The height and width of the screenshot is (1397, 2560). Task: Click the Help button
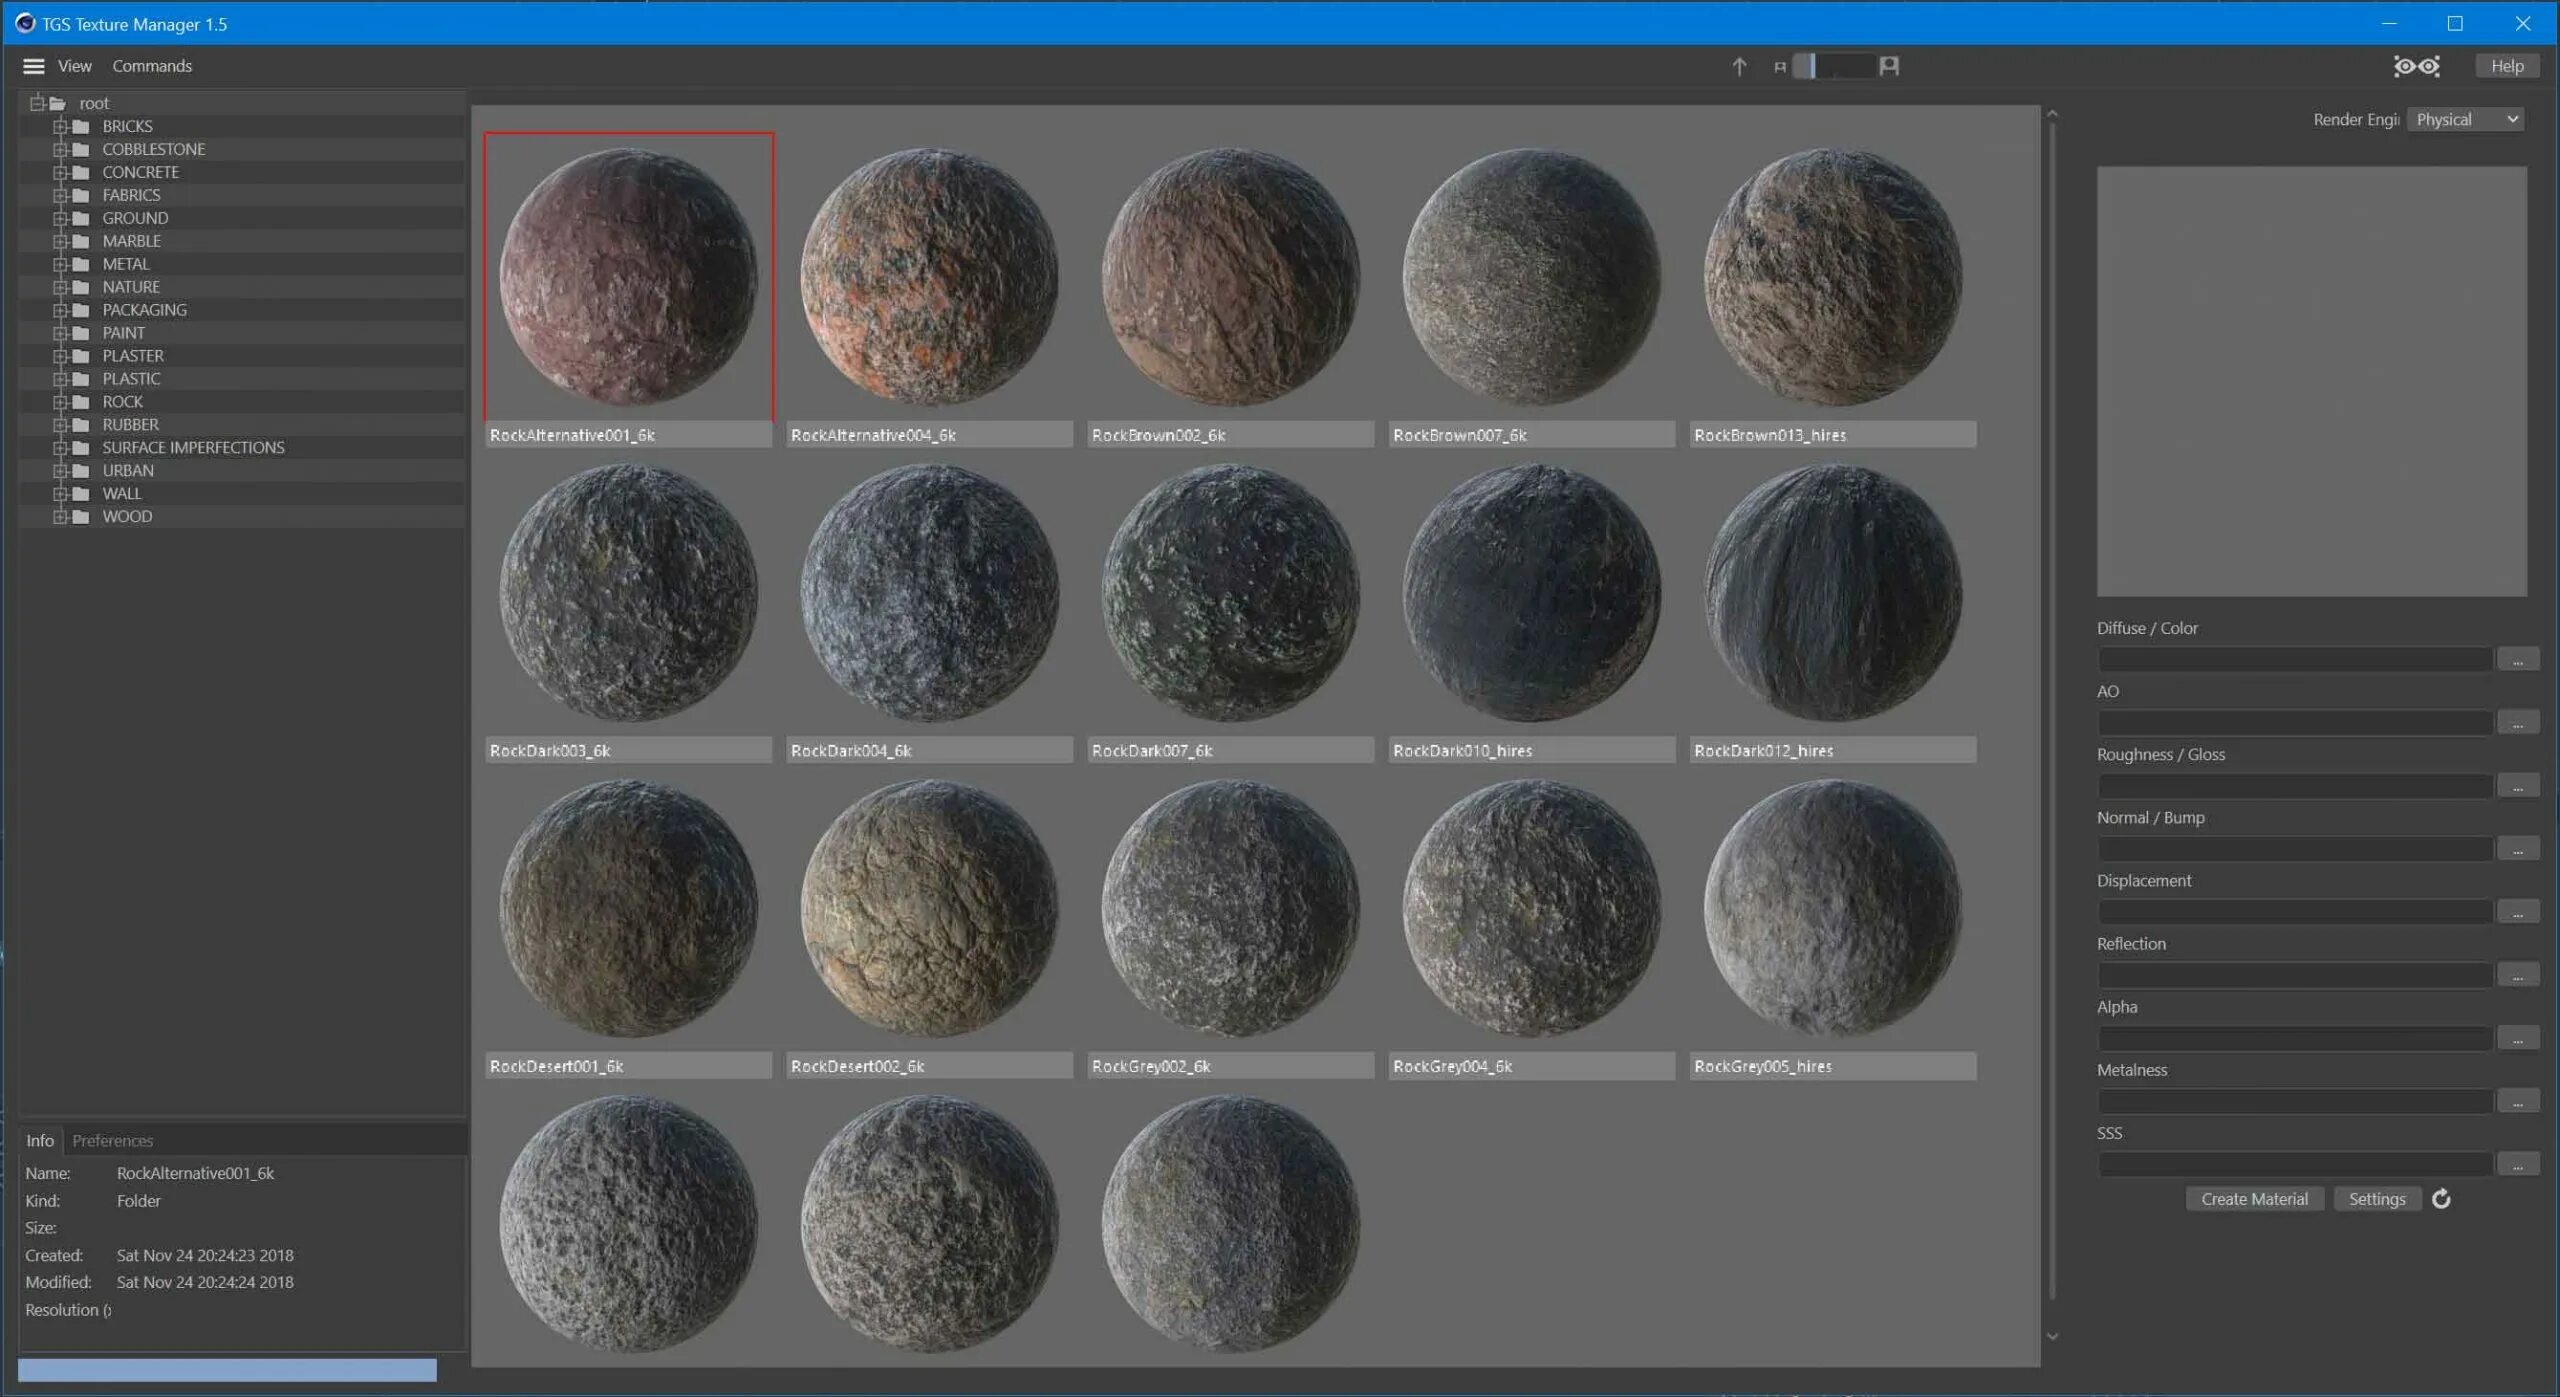pos(2506,66)
